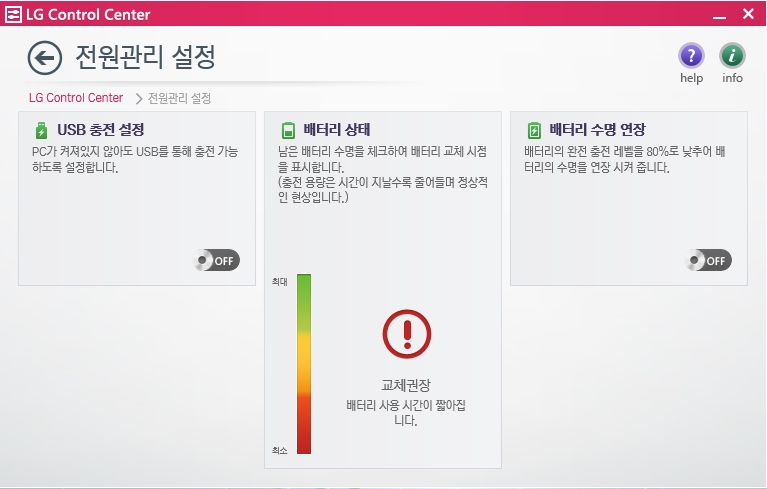Image resolution: width=767 pixels, height=489 pixels.
Task: Open the green info icon
Action: (x=732, y=56)
